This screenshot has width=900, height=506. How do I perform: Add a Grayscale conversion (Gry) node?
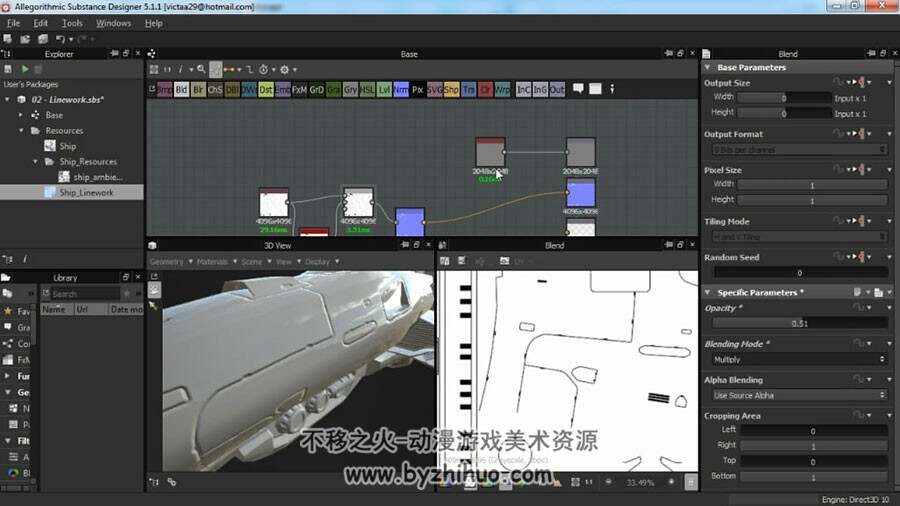click(x=350, y=89)
